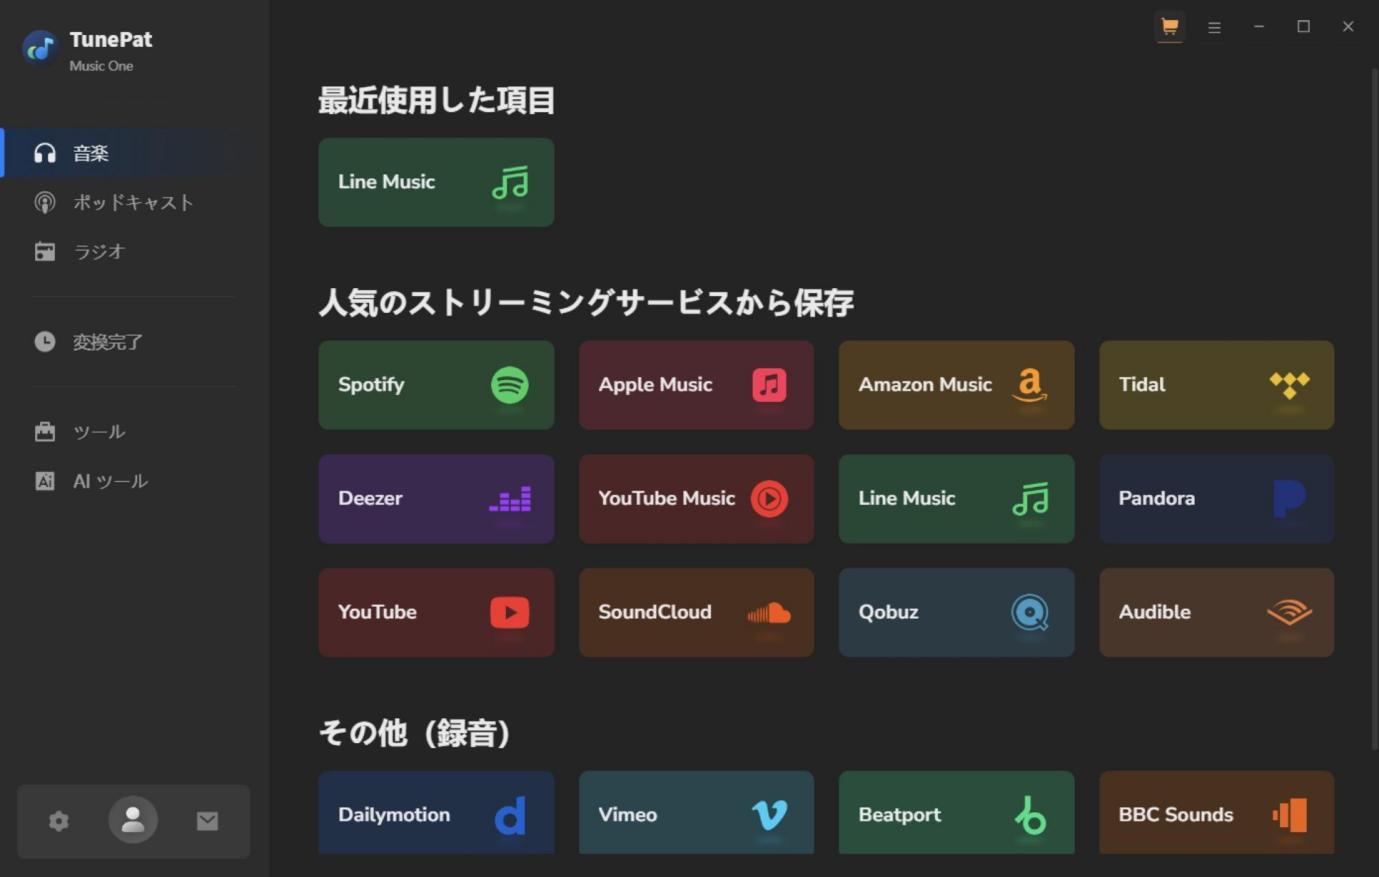Image resolution: width=1379 pixels, height=877 pixels.
Task: Click the TunePat logo icon
Action: (40, 47)
